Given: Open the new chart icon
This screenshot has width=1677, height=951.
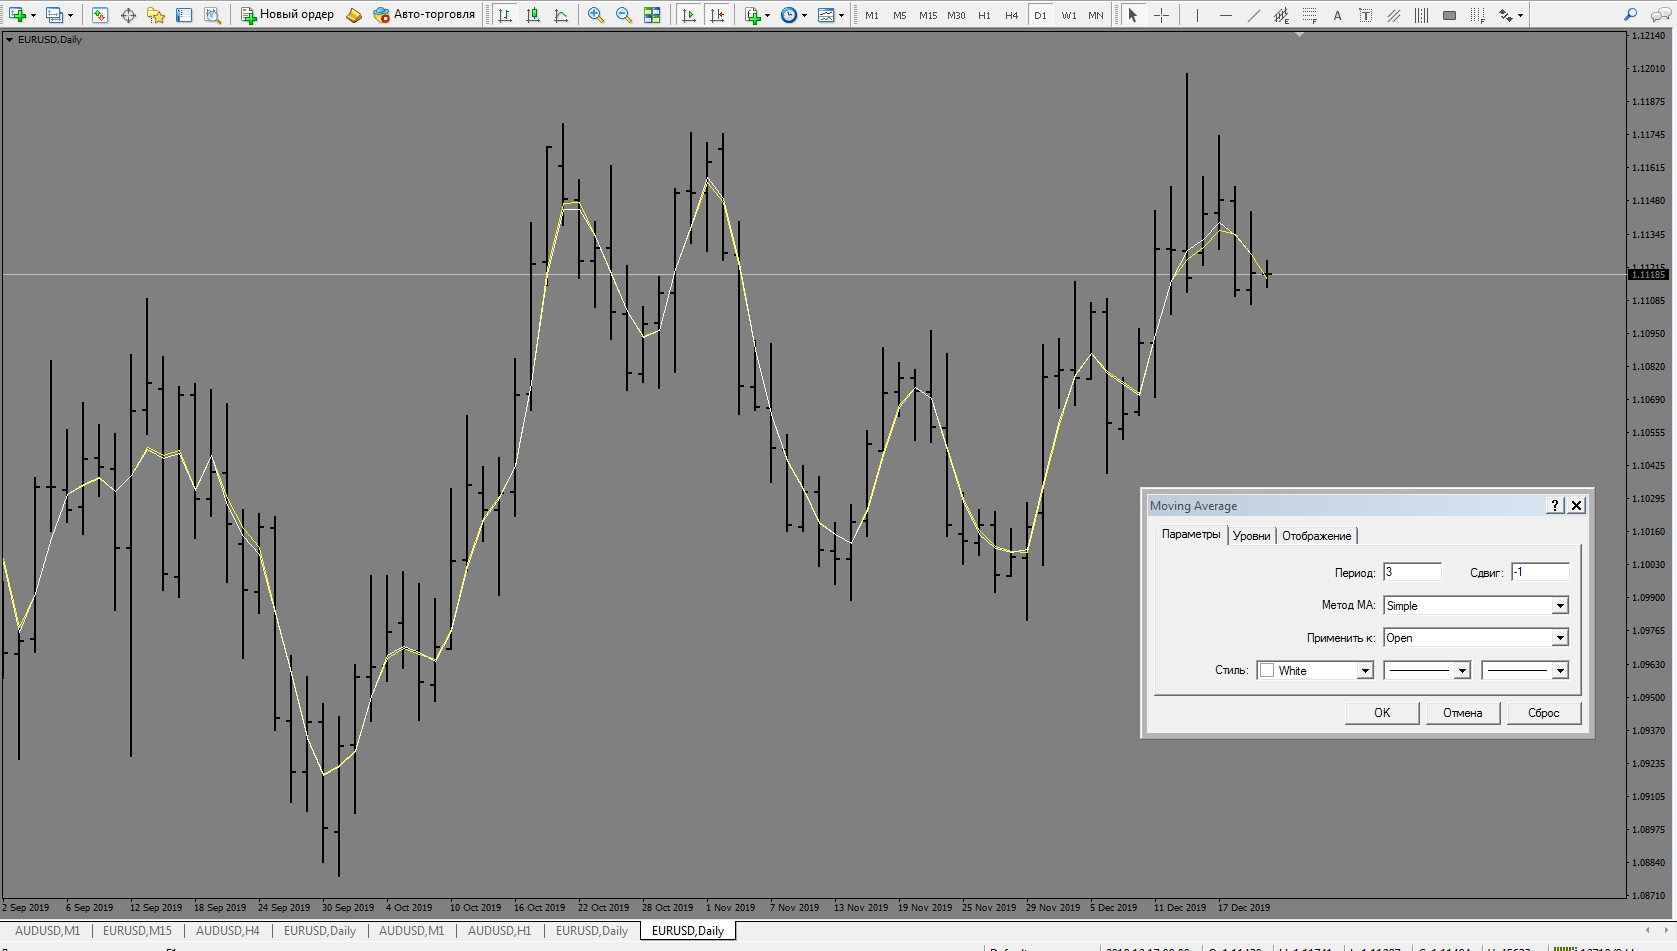Looking at the screenshot, I should 17,15.
